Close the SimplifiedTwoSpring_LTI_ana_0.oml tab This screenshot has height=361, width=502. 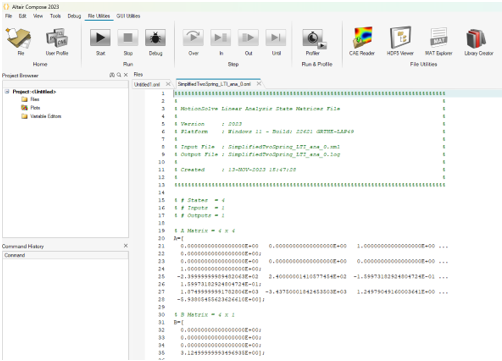pos(259,84)
